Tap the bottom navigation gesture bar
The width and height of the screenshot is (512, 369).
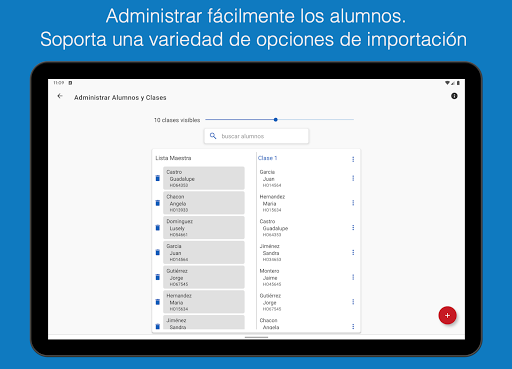click(256, 337)
